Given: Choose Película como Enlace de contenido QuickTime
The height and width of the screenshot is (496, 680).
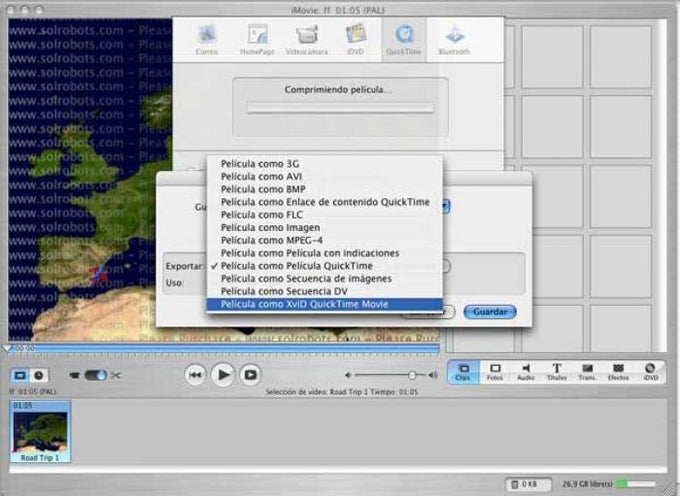Looking at the screenshot, I should pos(324,202).
